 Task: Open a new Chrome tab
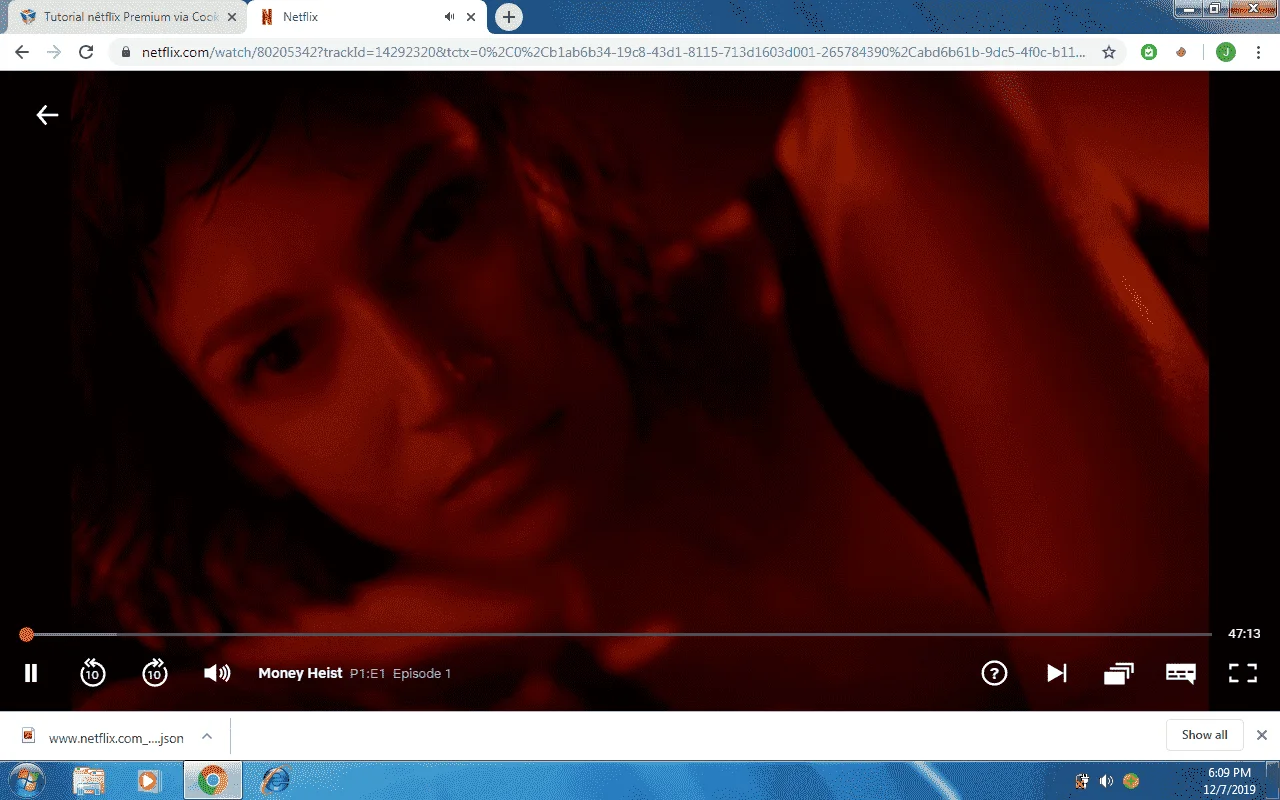point(509,17)
